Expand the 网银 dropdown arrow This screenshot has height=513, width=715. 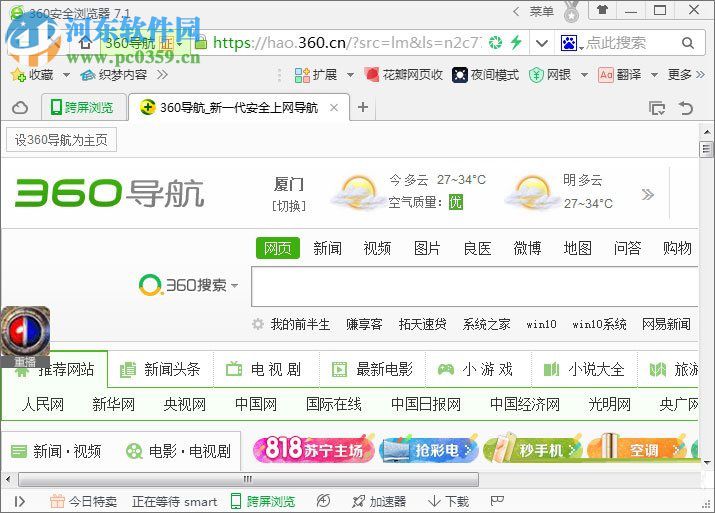click(584, 75)
